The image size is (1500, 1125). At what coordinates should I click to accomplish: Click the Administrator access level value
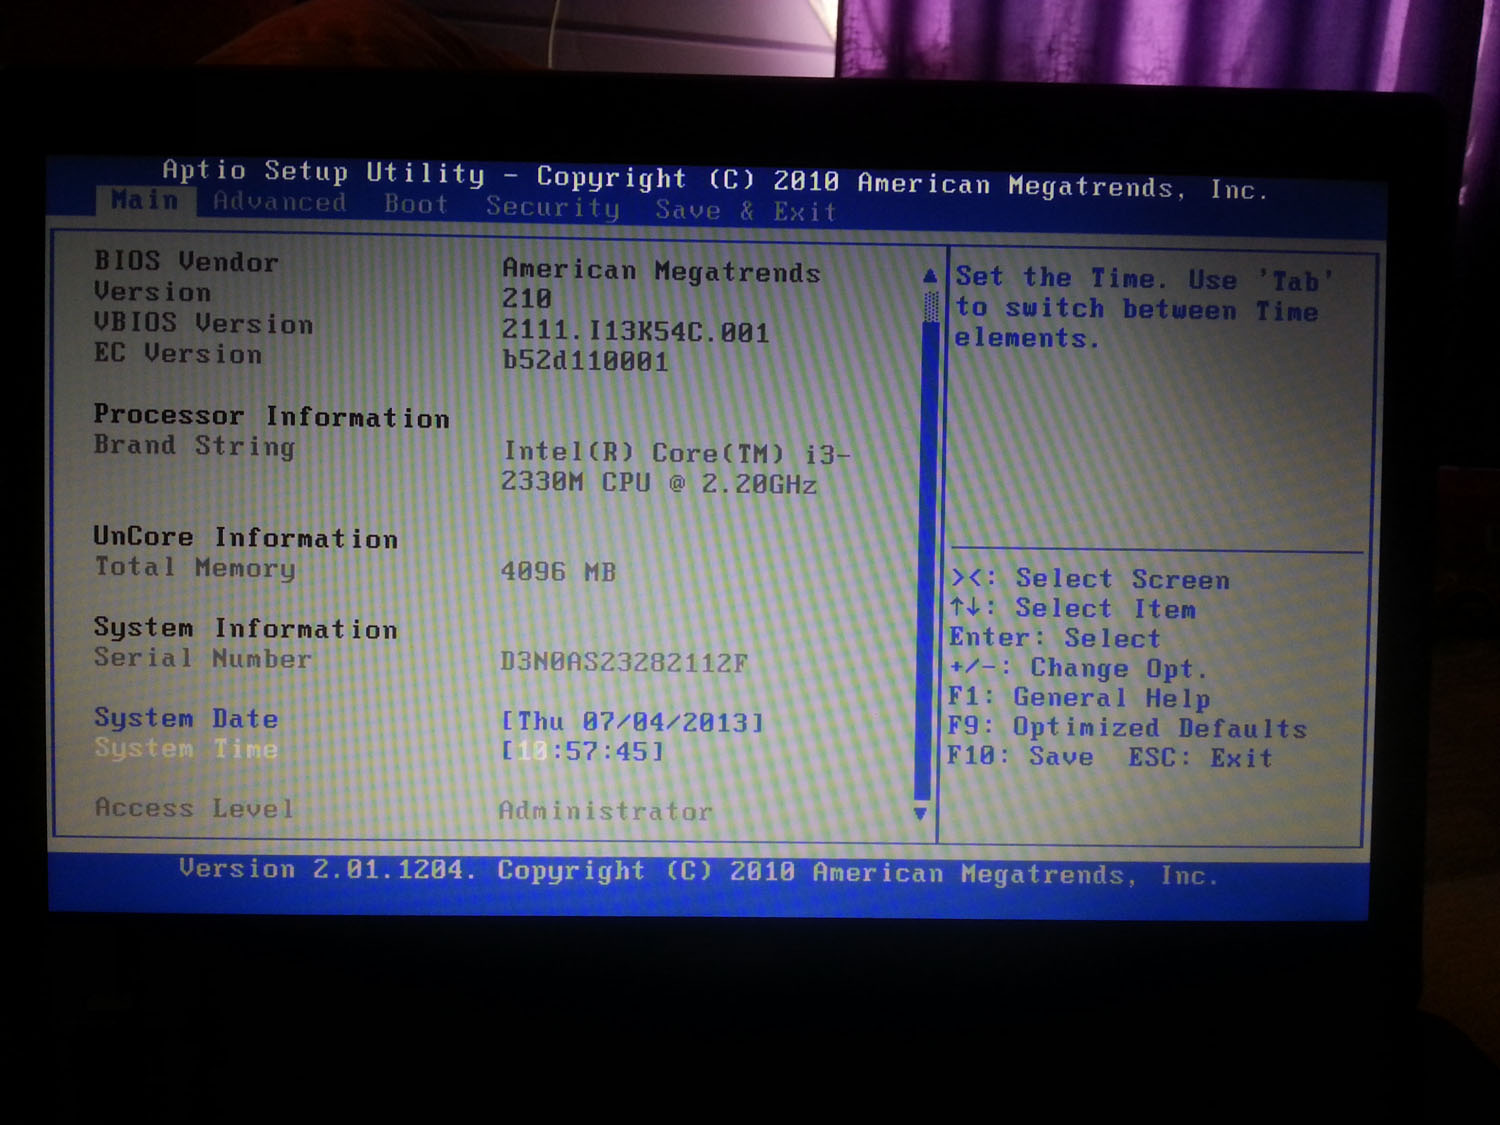605,811
